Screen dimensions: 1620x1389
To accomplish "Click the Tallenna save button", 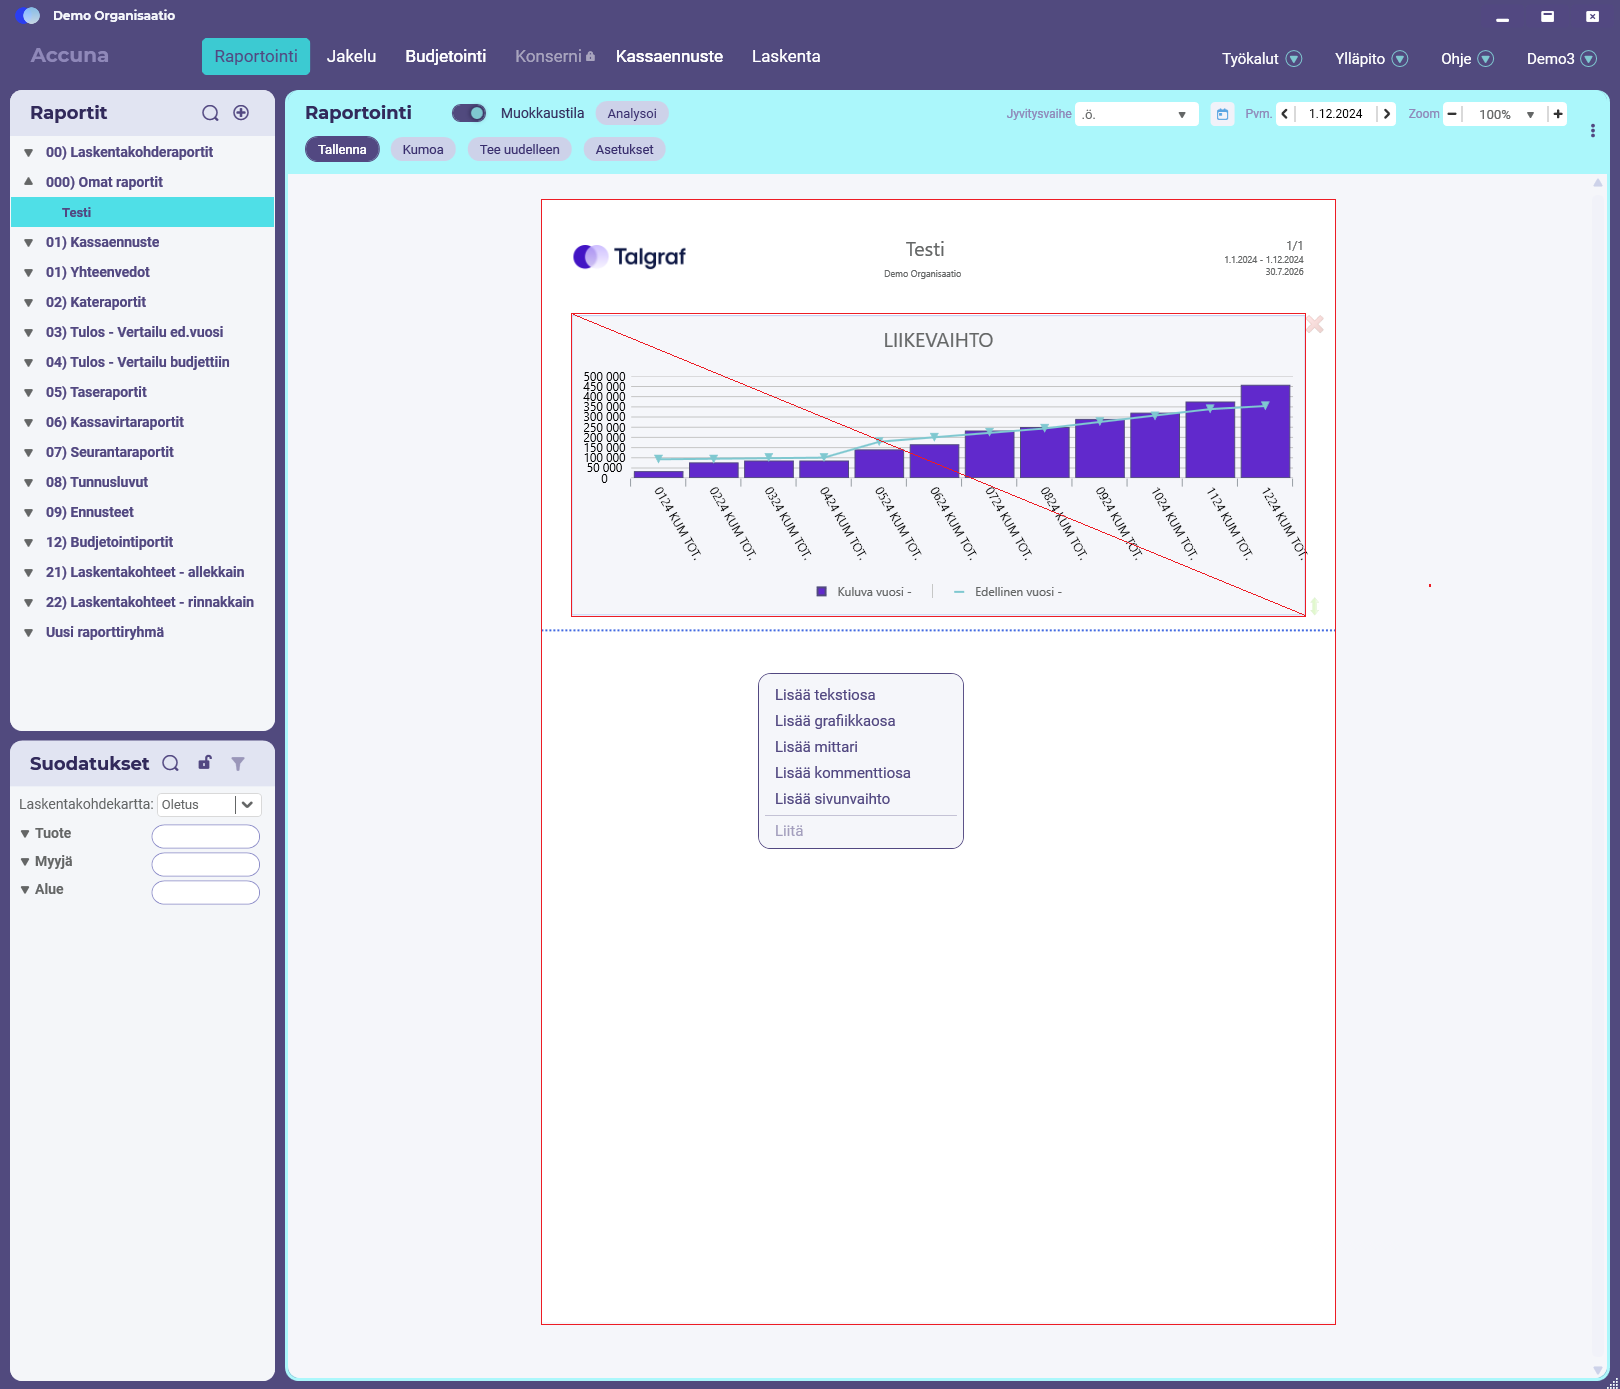I will click(342, 150).
